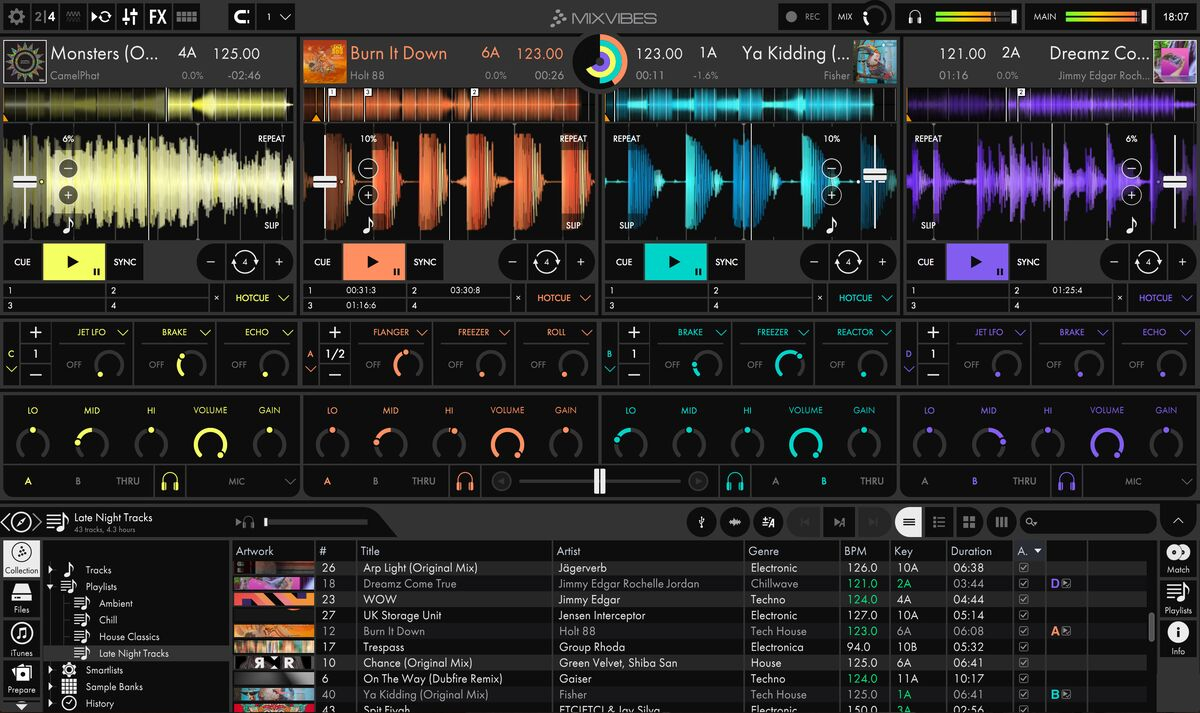Toggle REPEAT on the orange deck
This screenshot has height=713, width=1200.
[573, 139]
